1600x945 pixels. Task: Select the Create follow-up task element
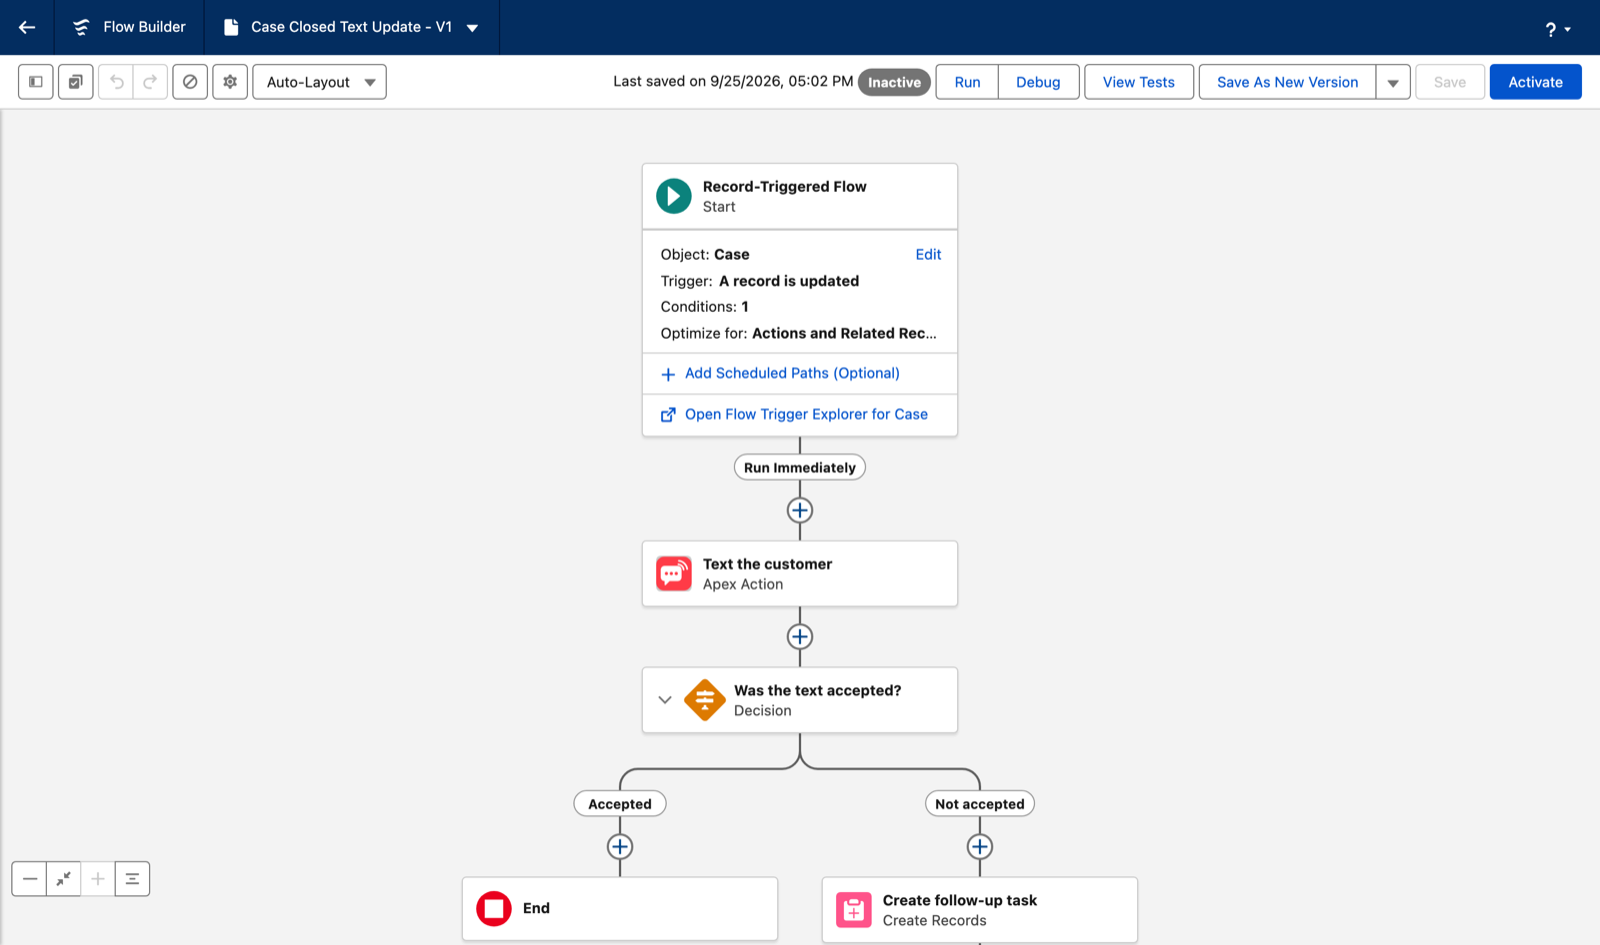coord(980,910)
